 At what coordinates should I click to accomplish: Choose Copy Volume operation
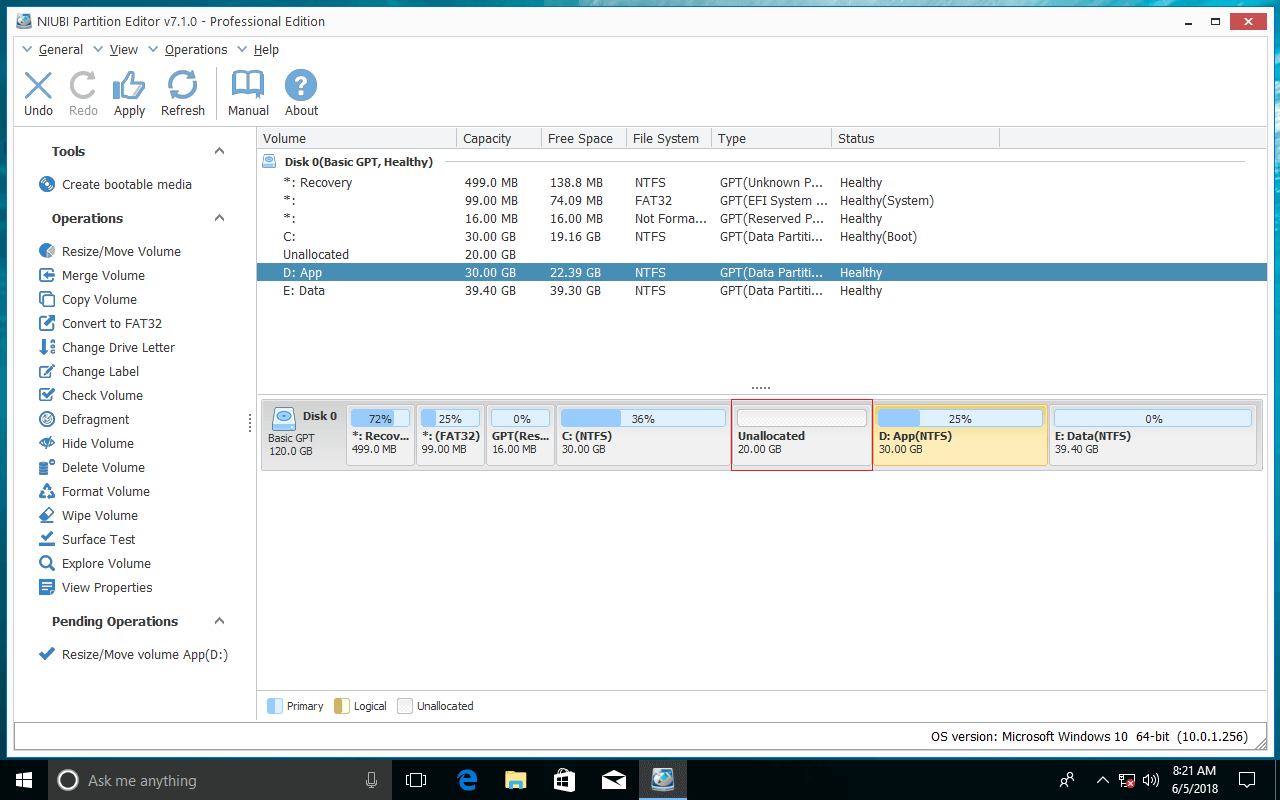coord(87,299)
